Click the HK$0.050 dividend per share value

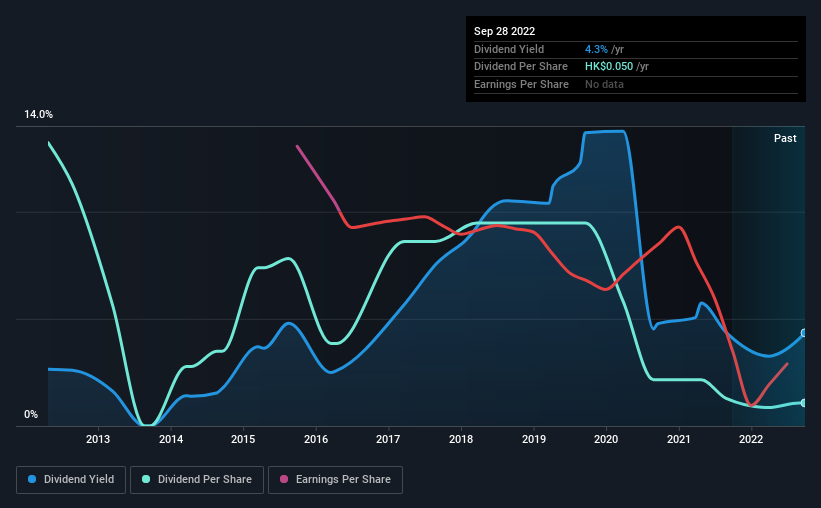609,67
